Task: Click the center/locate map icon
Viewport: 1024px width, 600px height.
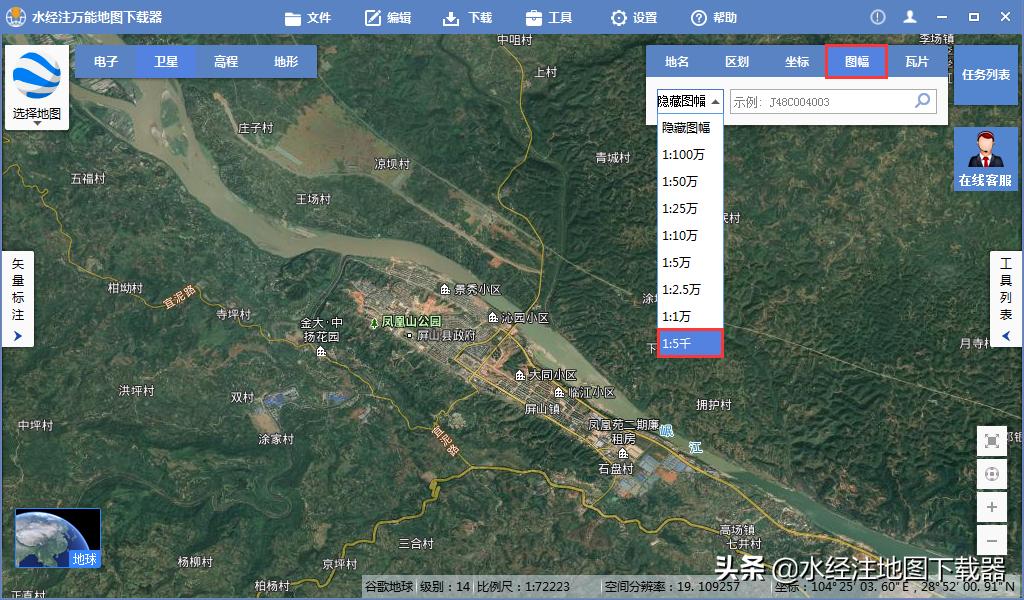Action: 990,474
